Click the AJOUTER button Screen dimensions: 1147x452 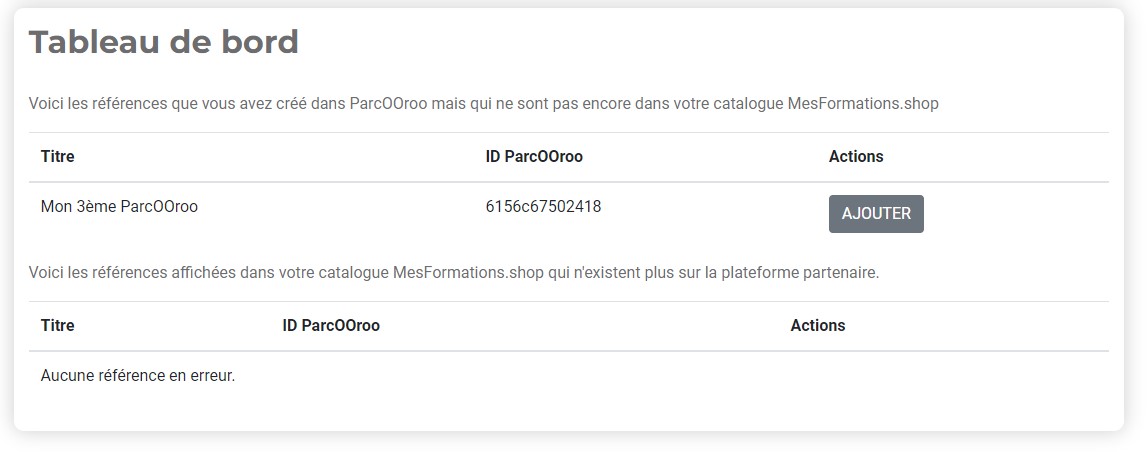pyautogui.click(x=876, y=214)
